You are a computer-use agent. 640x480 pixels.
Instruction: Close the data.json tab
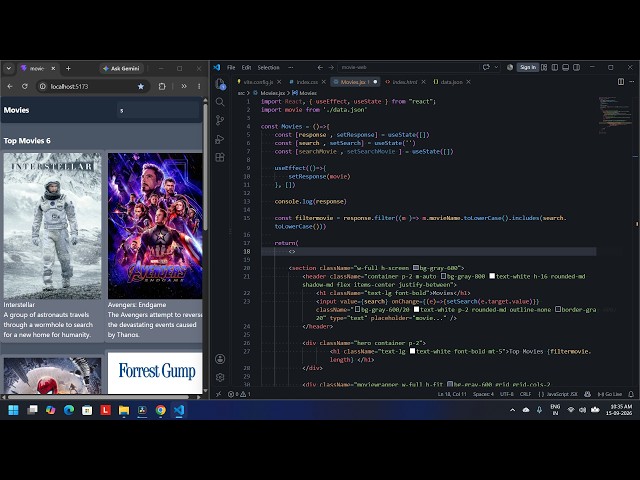point(469,82)
